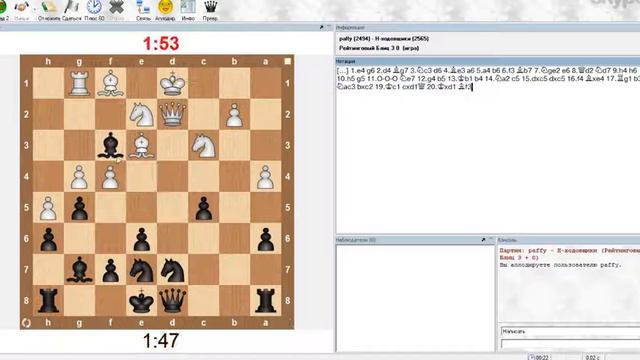Select the white pawn on b2

tap(234, 114)
